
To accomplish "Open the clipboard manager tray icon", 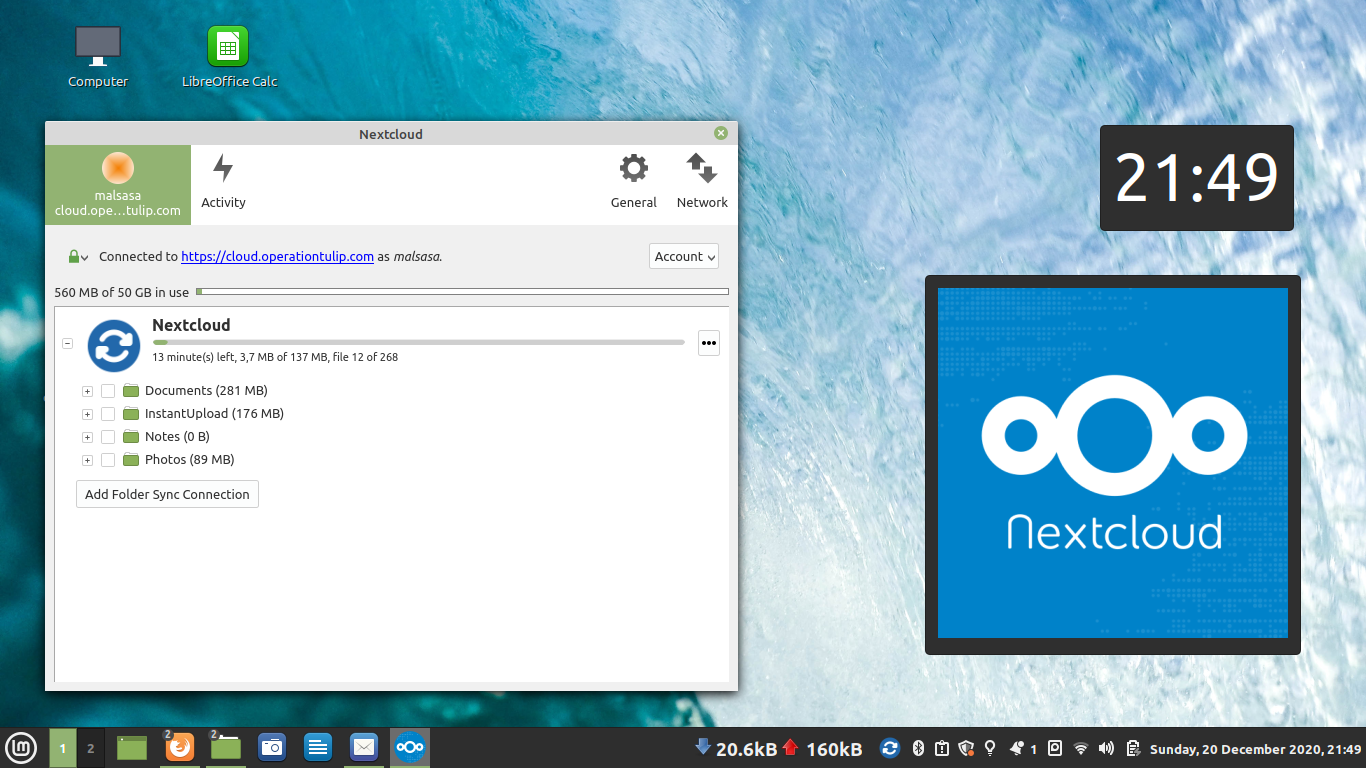I will coord(1133,748).
